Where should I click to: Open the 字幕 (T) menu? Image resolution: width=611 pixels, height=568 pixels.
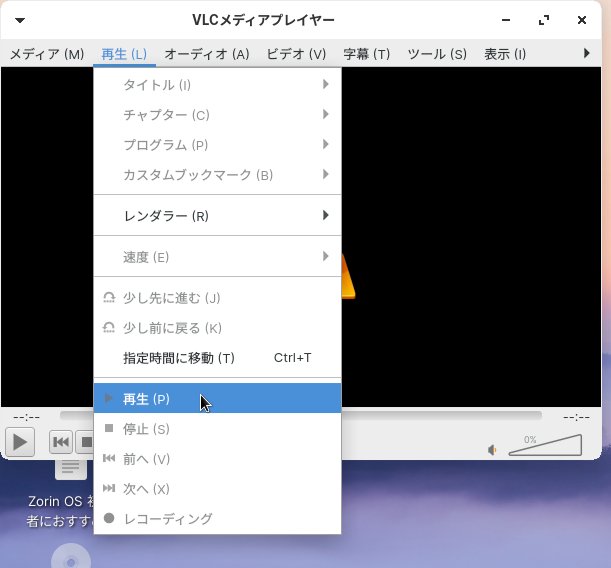point(366,54)
